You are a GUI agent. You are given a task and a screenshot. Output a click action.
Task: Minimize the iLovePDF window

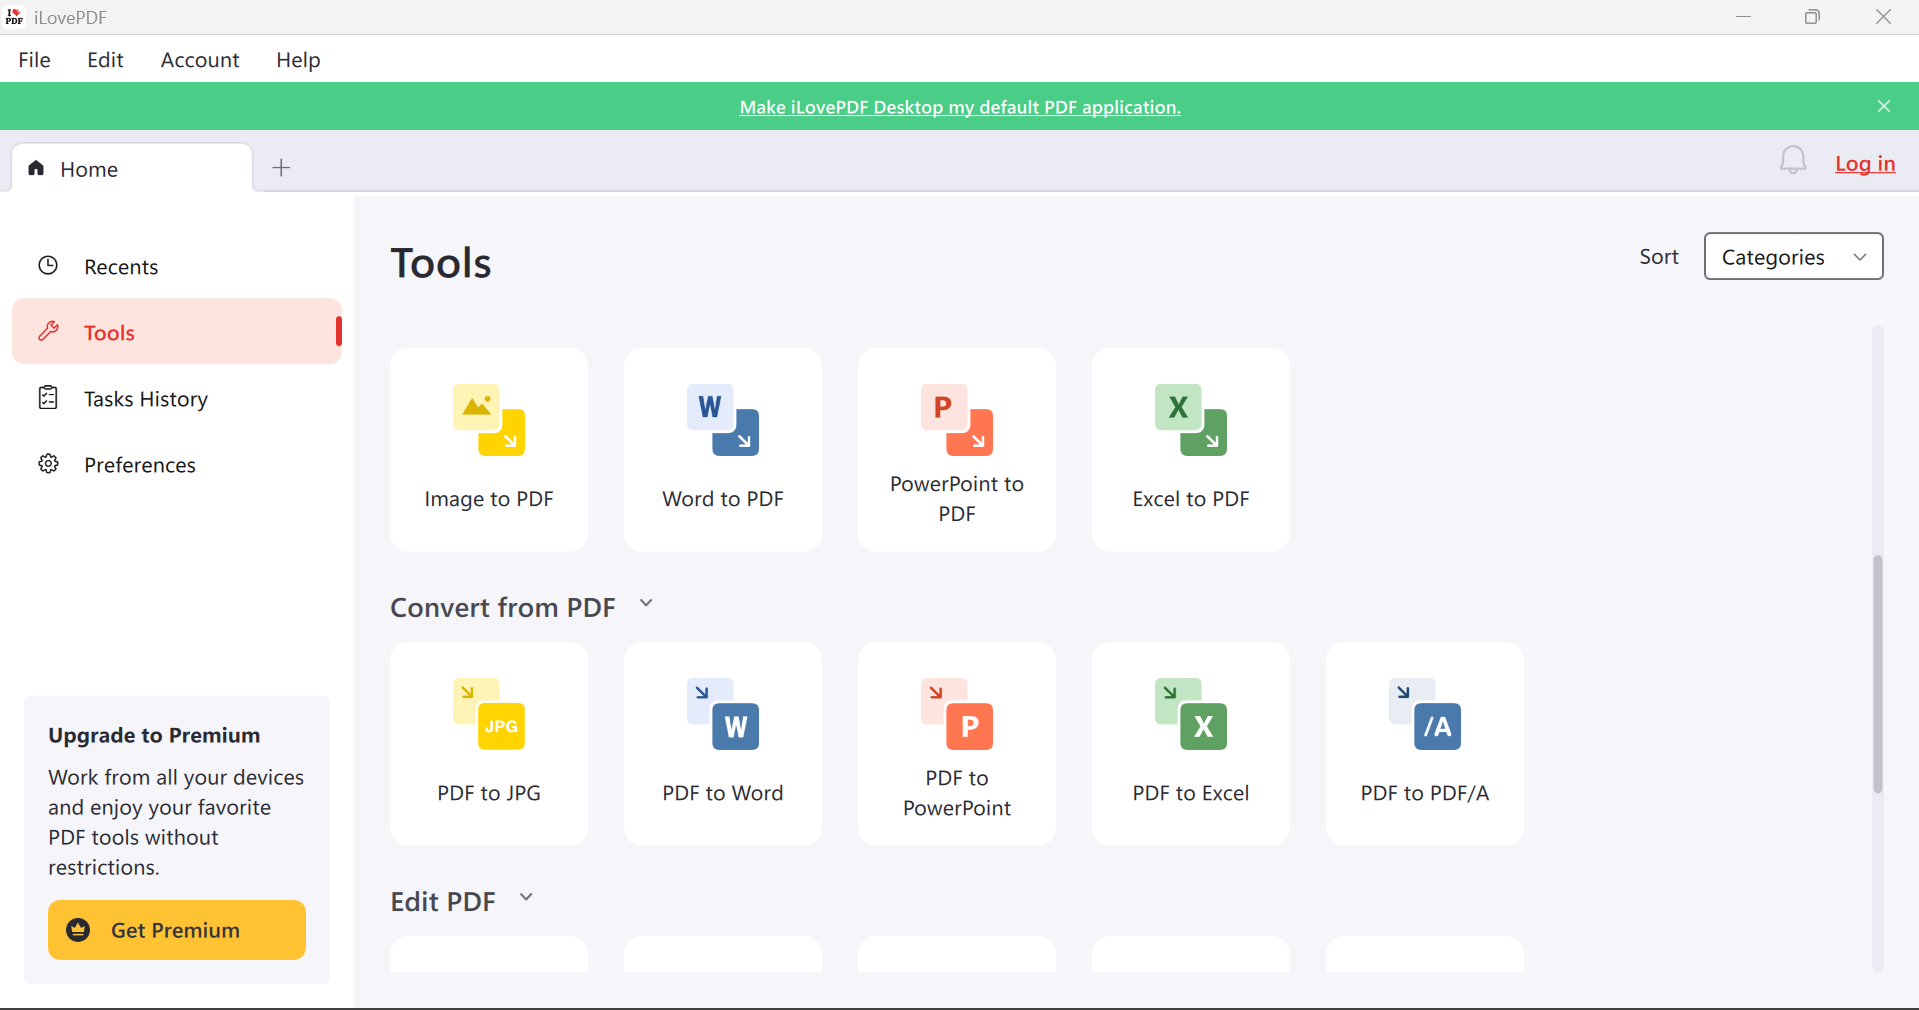(x=1743, y=17)
